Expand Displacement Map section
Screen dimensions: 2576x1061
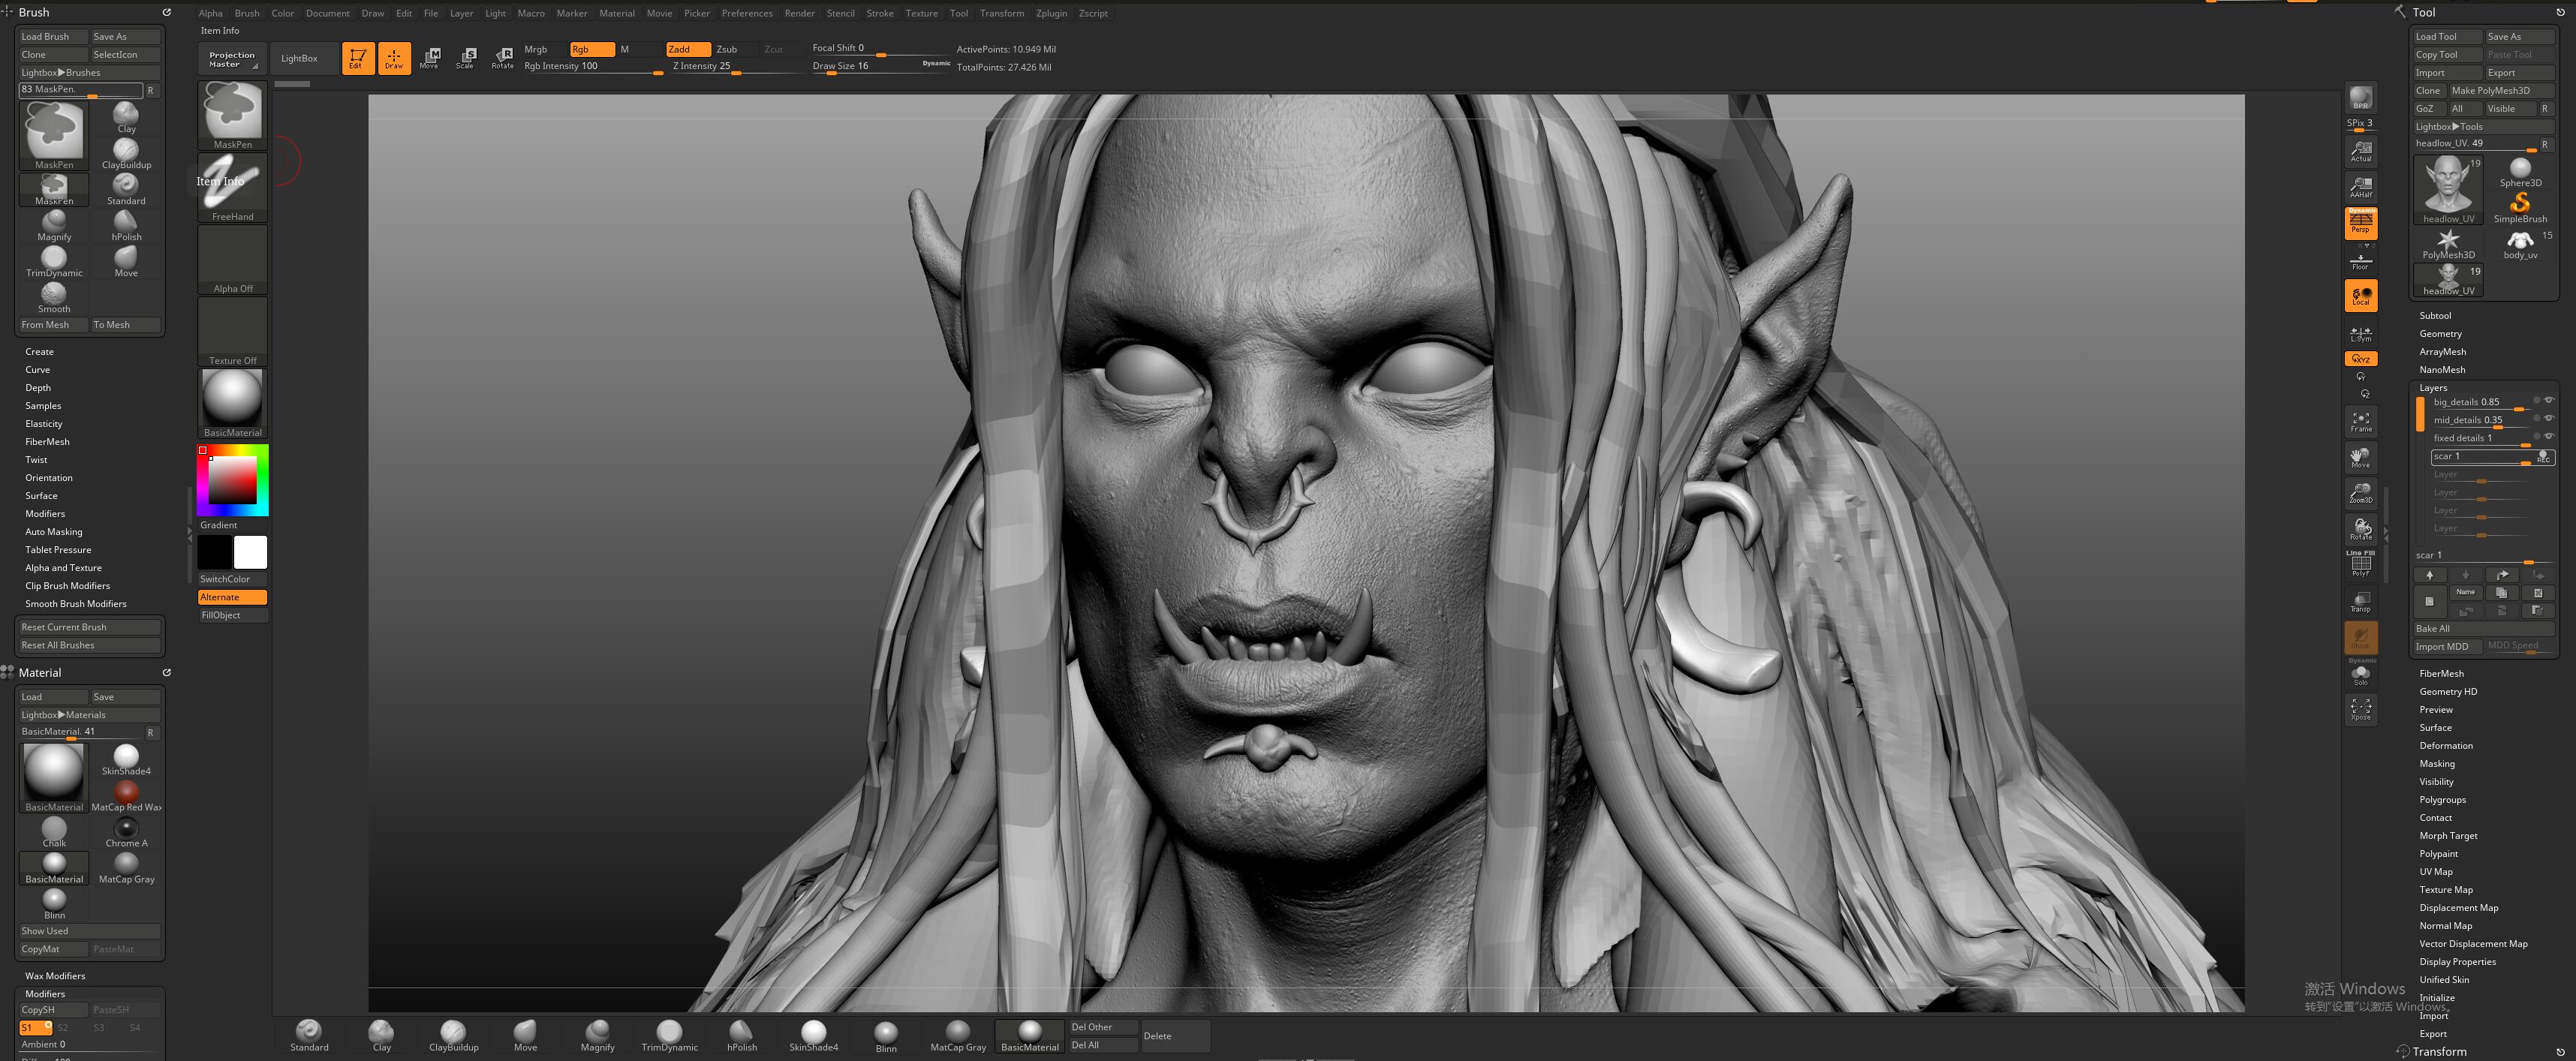coord(2458,907)
